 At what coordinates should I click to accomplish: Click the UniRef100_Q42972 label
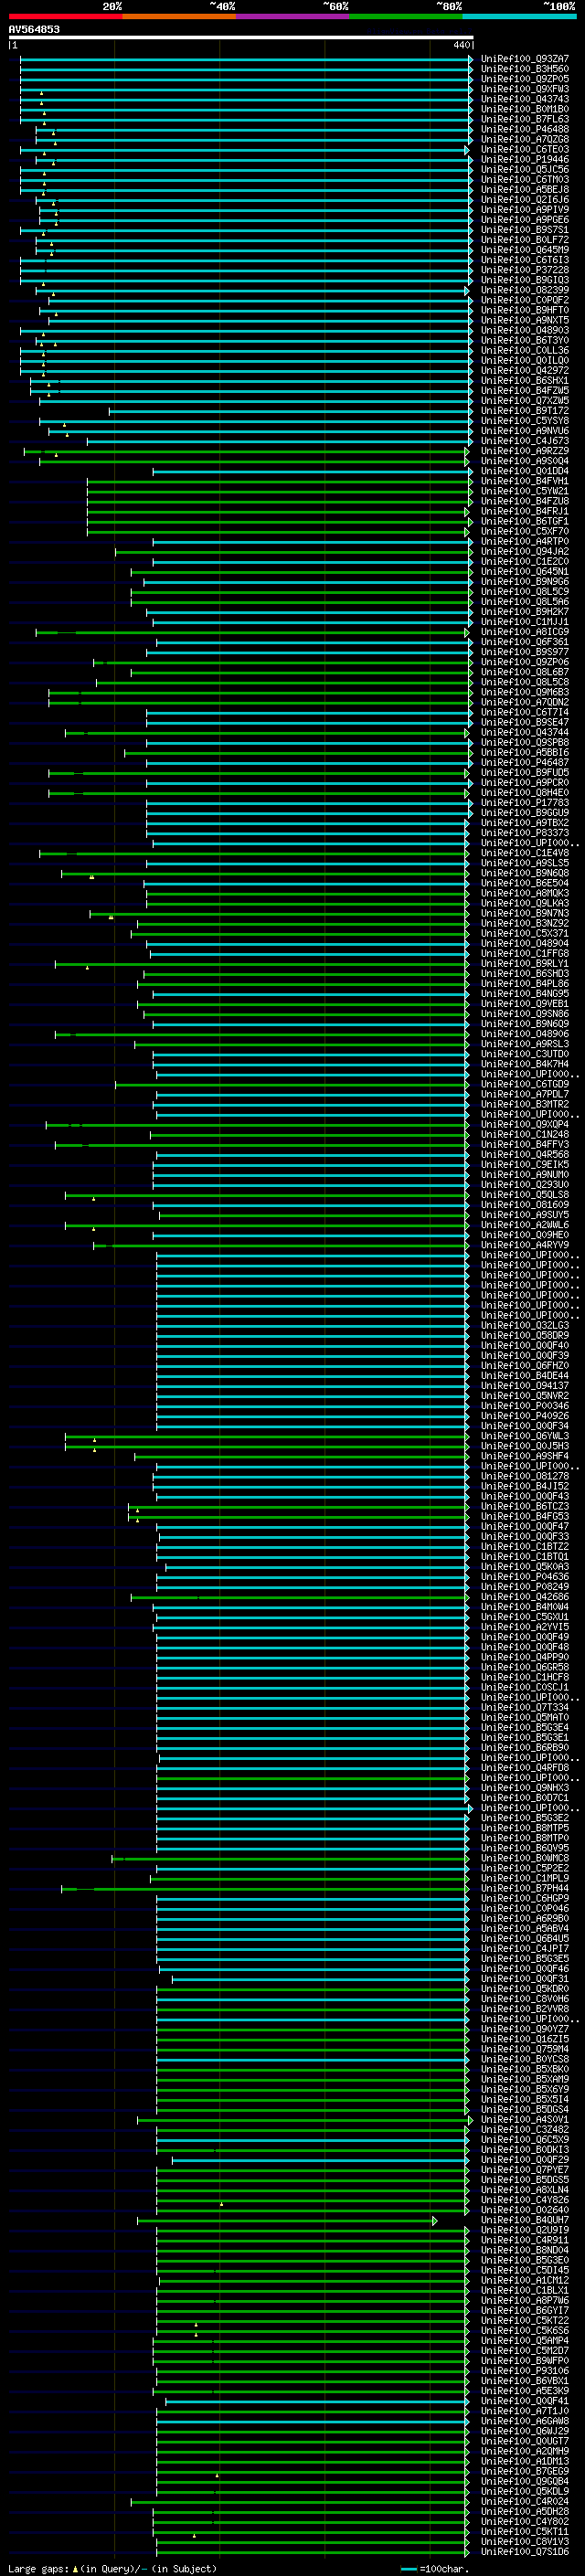pyautogui.click(x=525, y=370)
